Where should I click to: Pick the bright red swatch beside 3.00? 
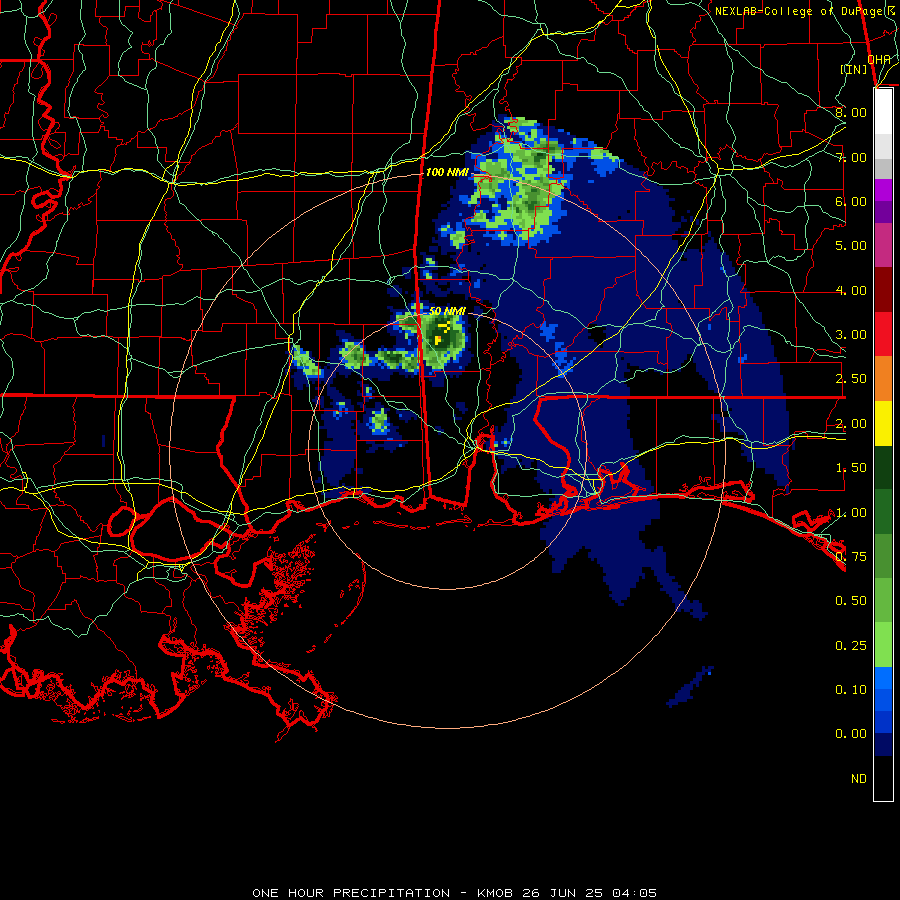click(883, 334)
